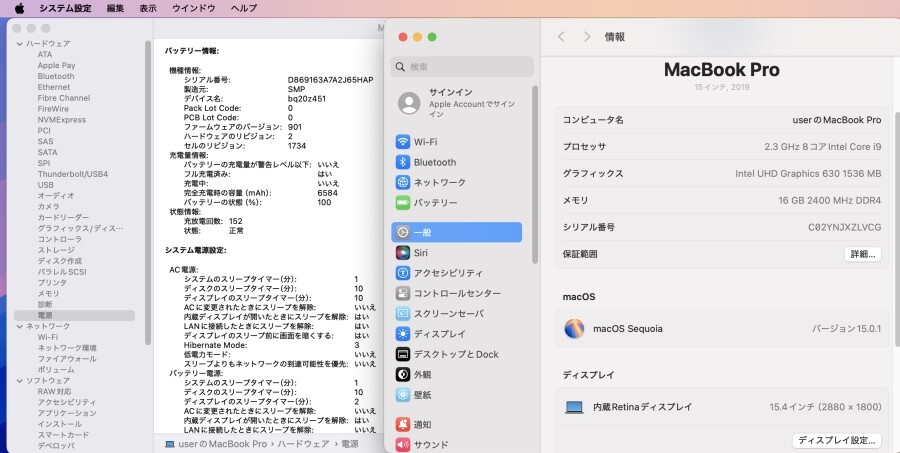Click the ディスプレイ設定... button
This screenshot has width=900, height=453.
point(837,440)
